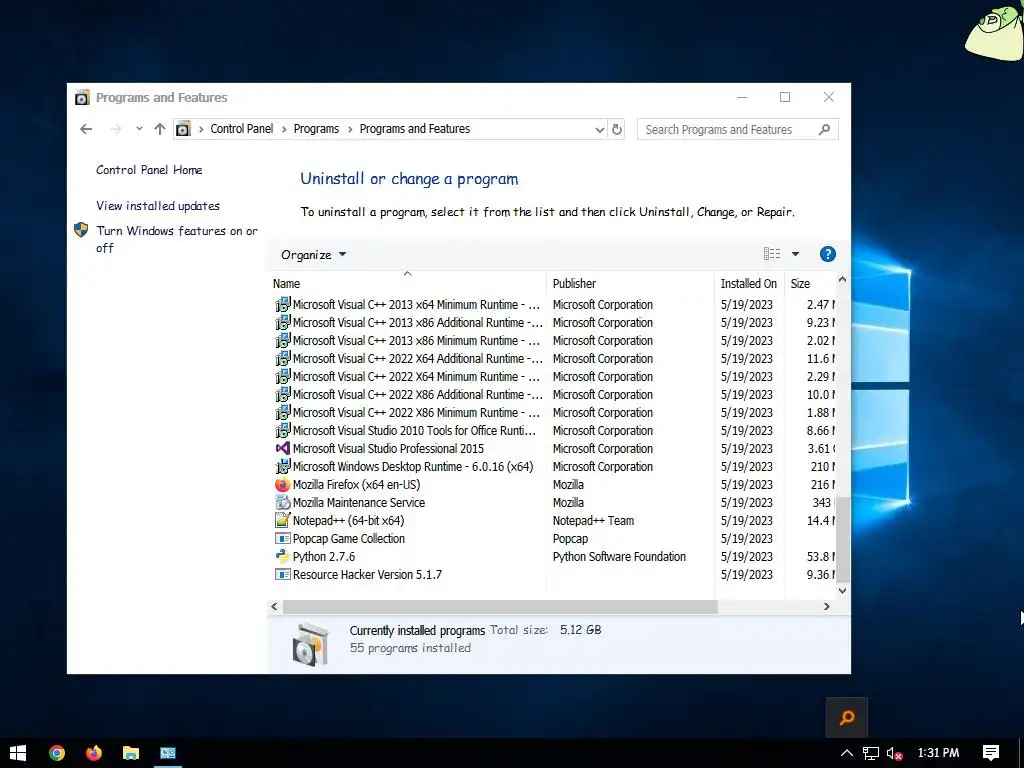Select Microsoft Visual C++ 2022 X86 Additional Runtime
Viewport: 1024px width, 768px height.
coord(417,394)
